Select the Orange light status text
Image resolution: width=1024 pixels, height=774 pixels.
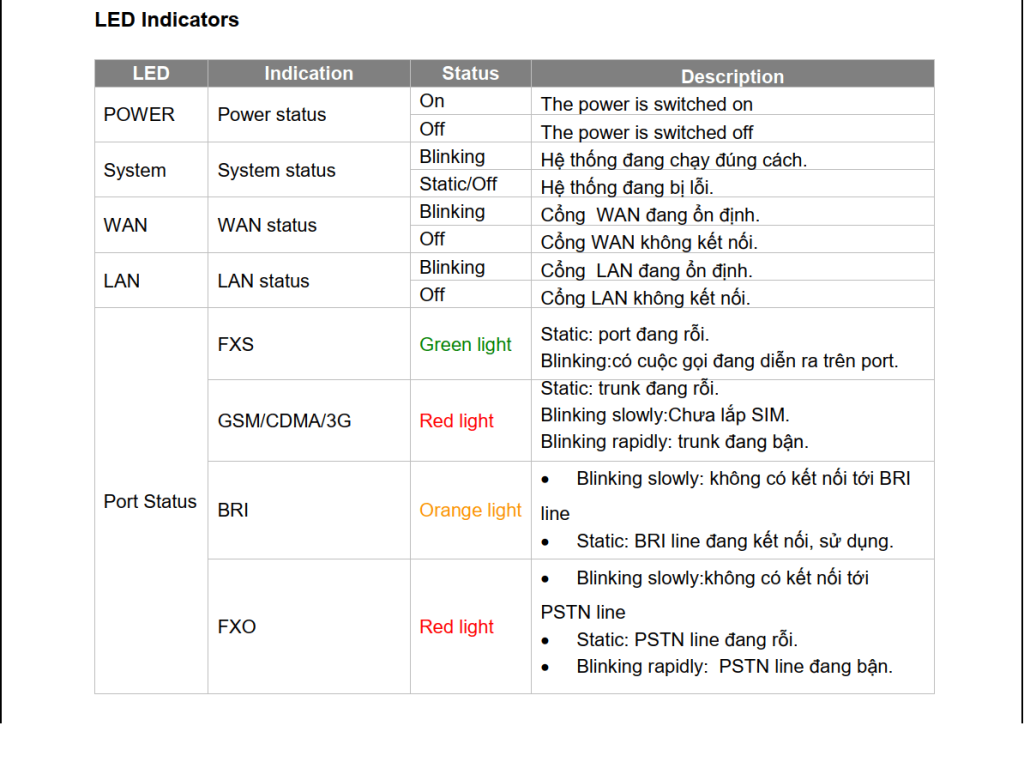[470, 509]
